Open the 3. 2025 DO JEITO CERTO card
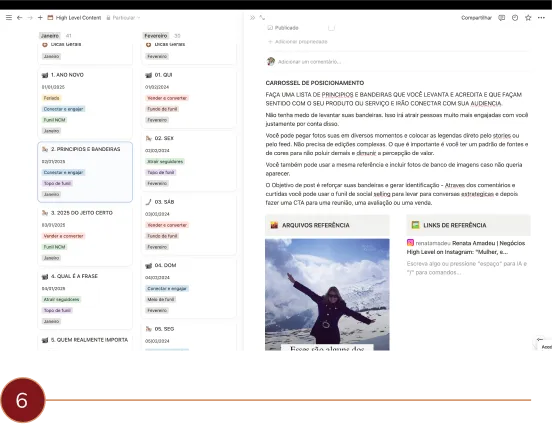Screen dimensions: 552x424 (85, 235)
